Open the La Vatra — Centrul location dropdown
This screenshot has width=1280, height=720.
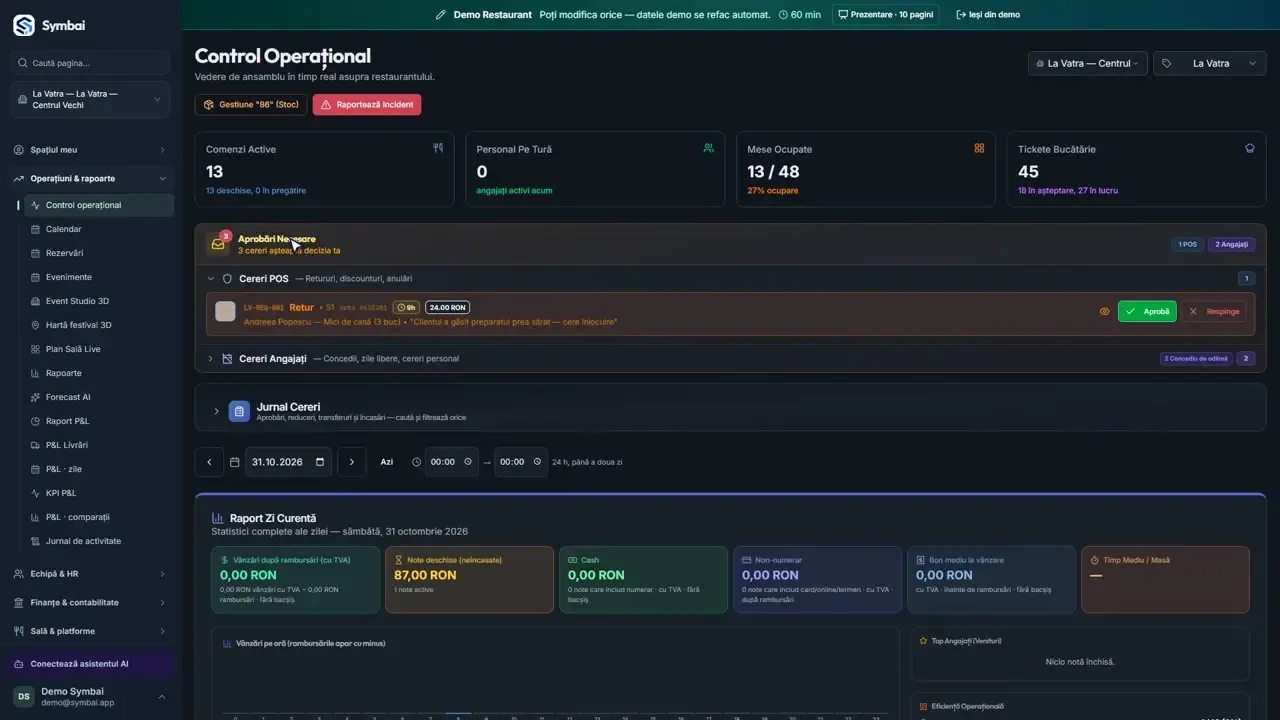coord(1088,63)
